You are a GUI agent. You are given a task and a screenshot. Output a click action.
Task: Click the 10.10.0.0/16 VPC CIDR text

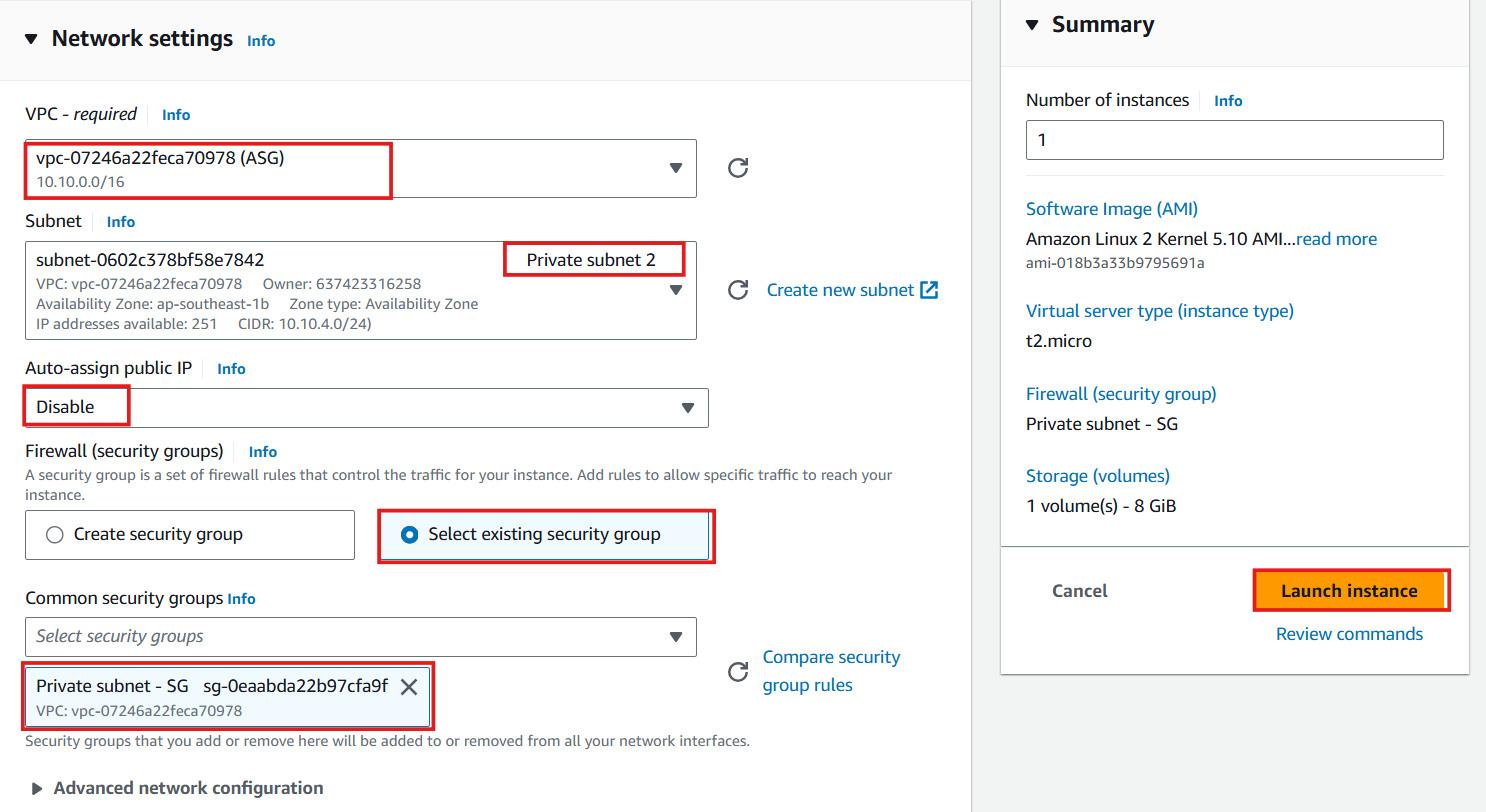81,182
